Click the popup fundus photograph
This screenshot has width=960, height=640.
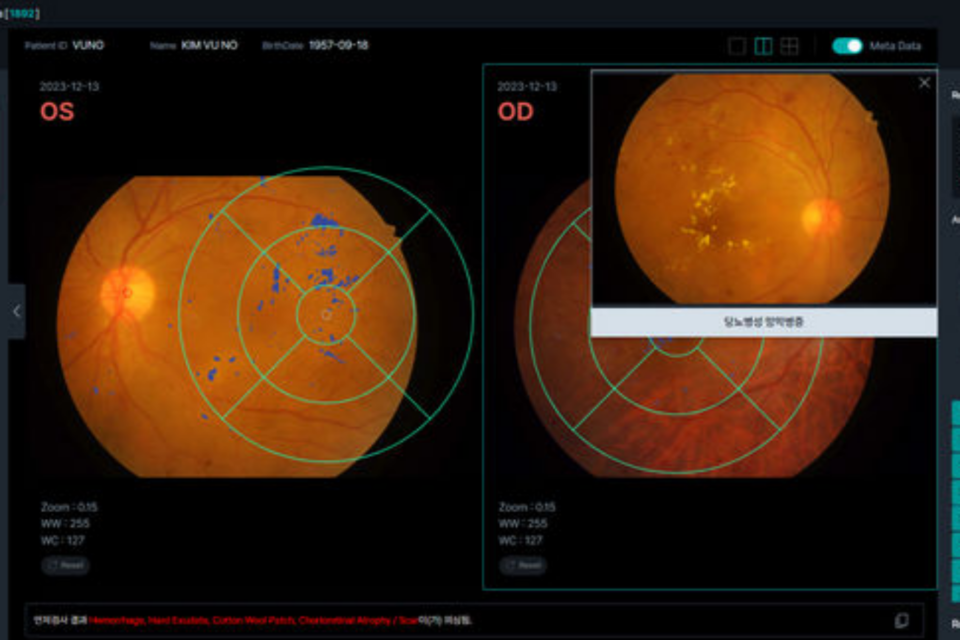click(x=752, y=188)
